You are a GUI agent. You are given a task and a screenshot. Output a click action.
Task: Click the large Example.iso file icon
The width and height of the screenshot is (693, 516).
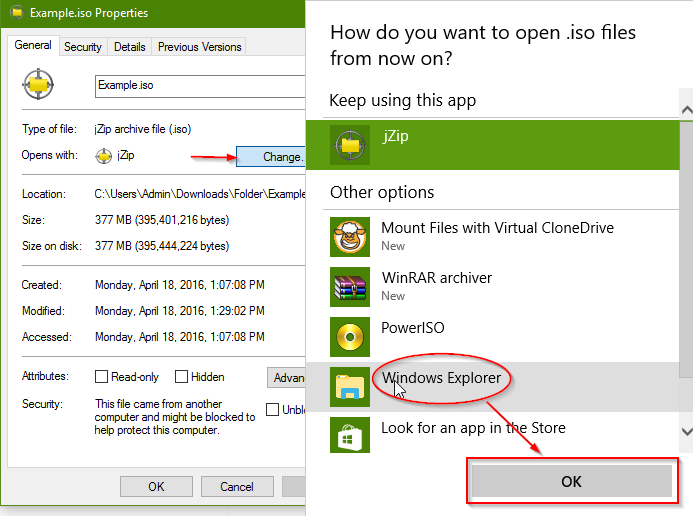pos(39,86)
